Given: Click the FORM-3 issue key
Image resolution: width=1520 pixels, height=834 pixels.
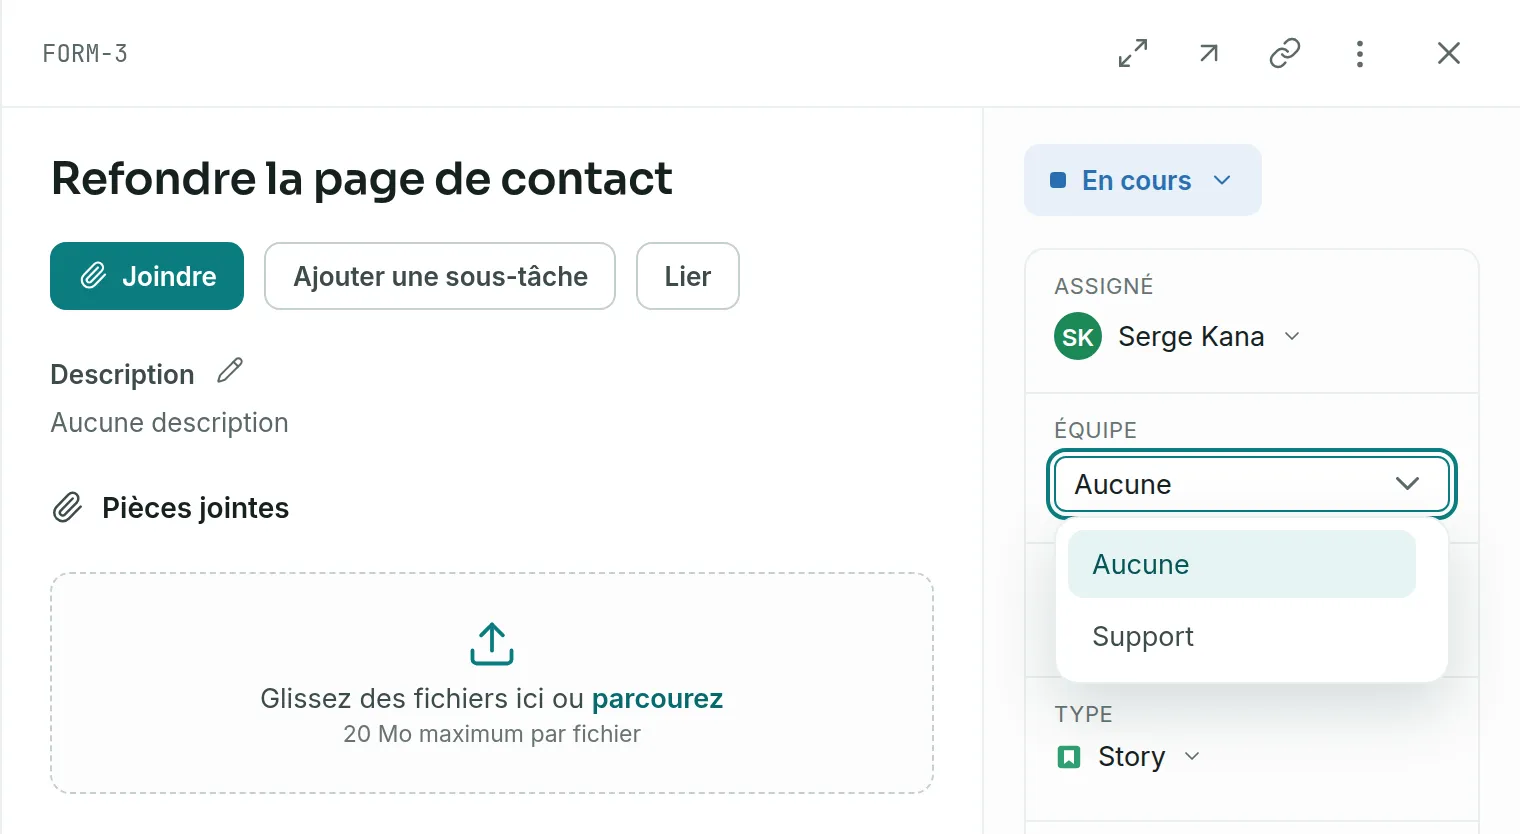Looking at the screenshot, I should pyautogui.click(x=85, y=54).
